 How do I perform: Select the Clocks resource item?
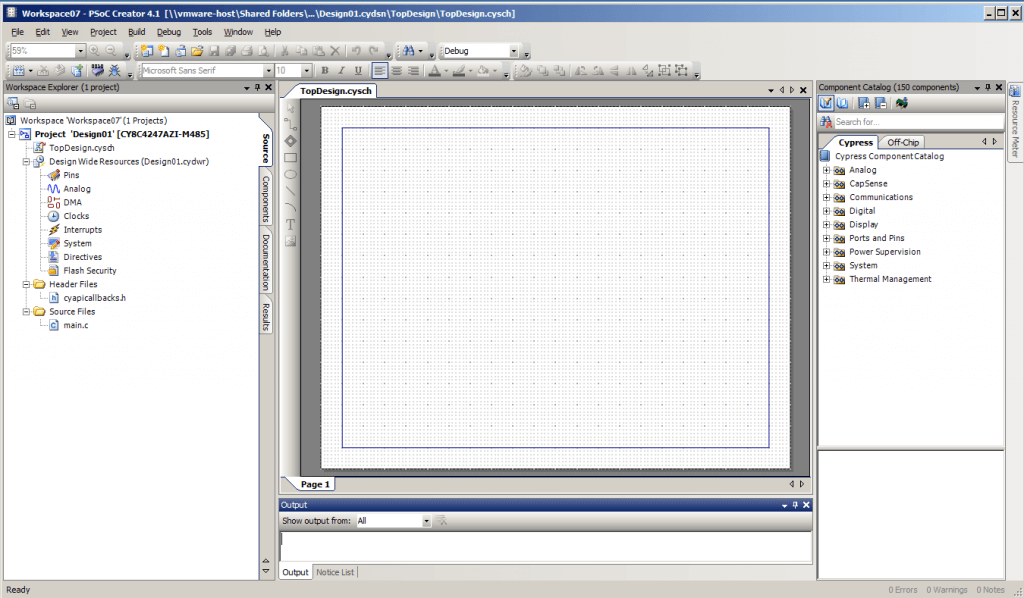[76, 216]
